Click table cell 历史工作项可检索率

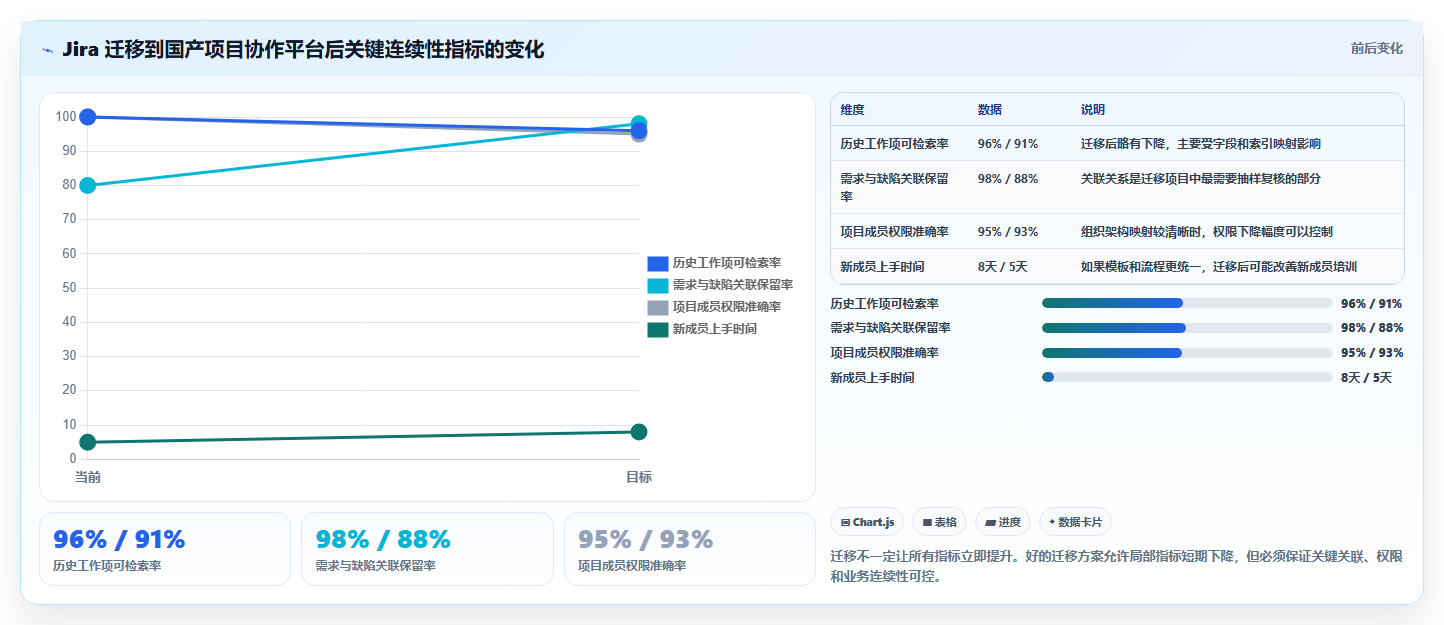[894, 144]
